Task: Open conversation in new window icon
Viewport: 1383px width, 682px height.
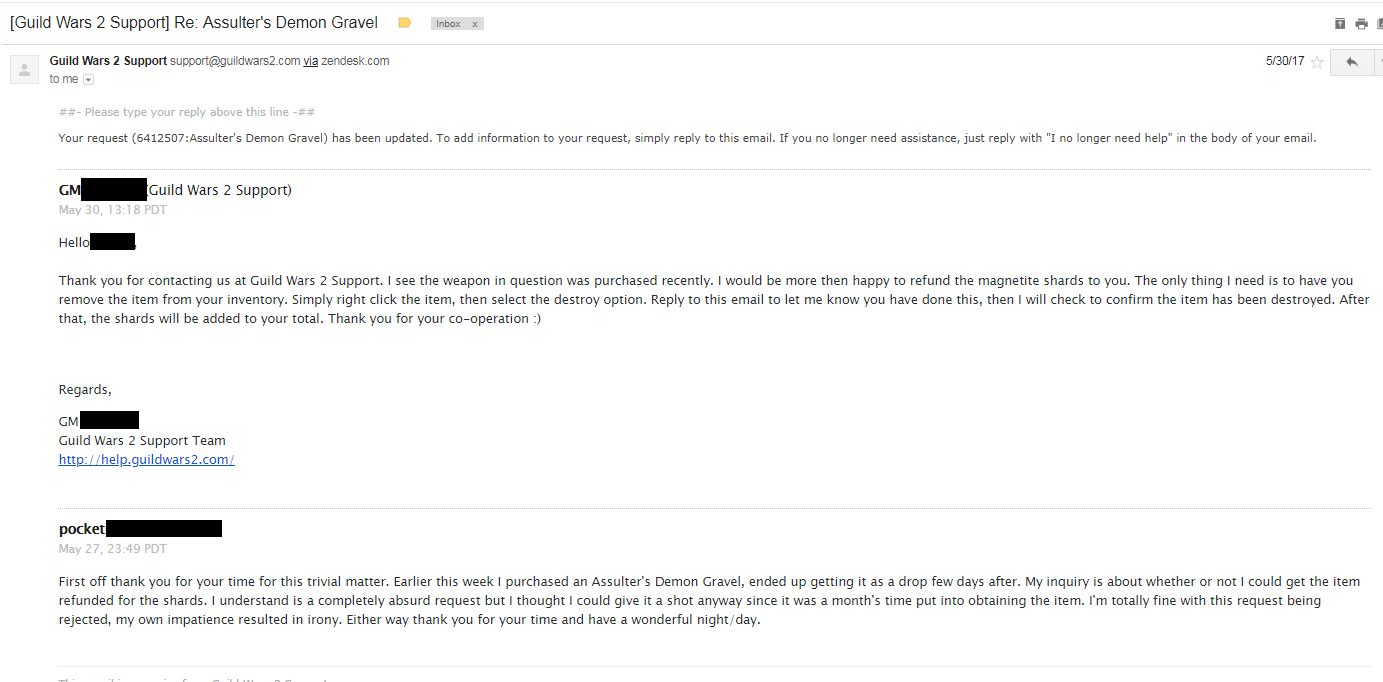Action: click(1379, 24)
